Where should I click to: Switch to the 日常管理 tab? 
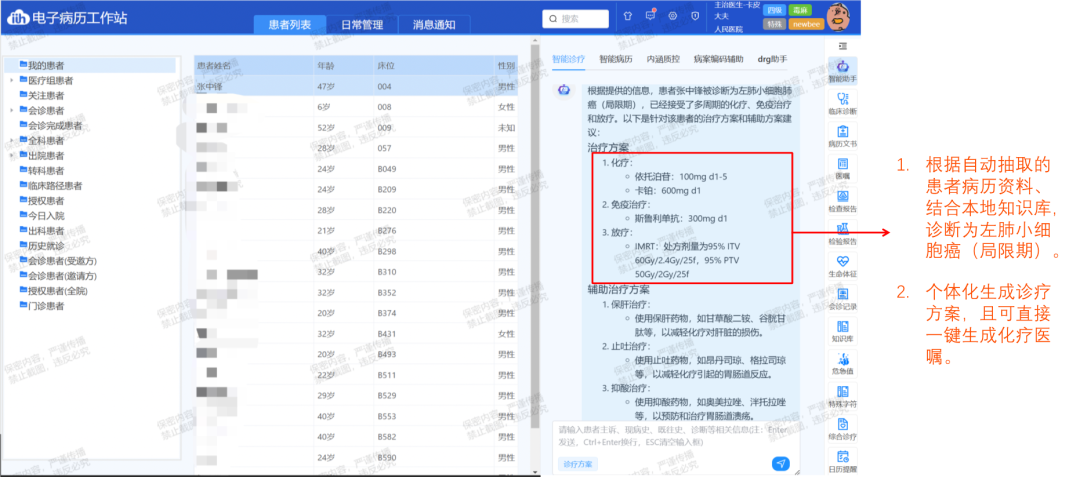coord(362,25)
